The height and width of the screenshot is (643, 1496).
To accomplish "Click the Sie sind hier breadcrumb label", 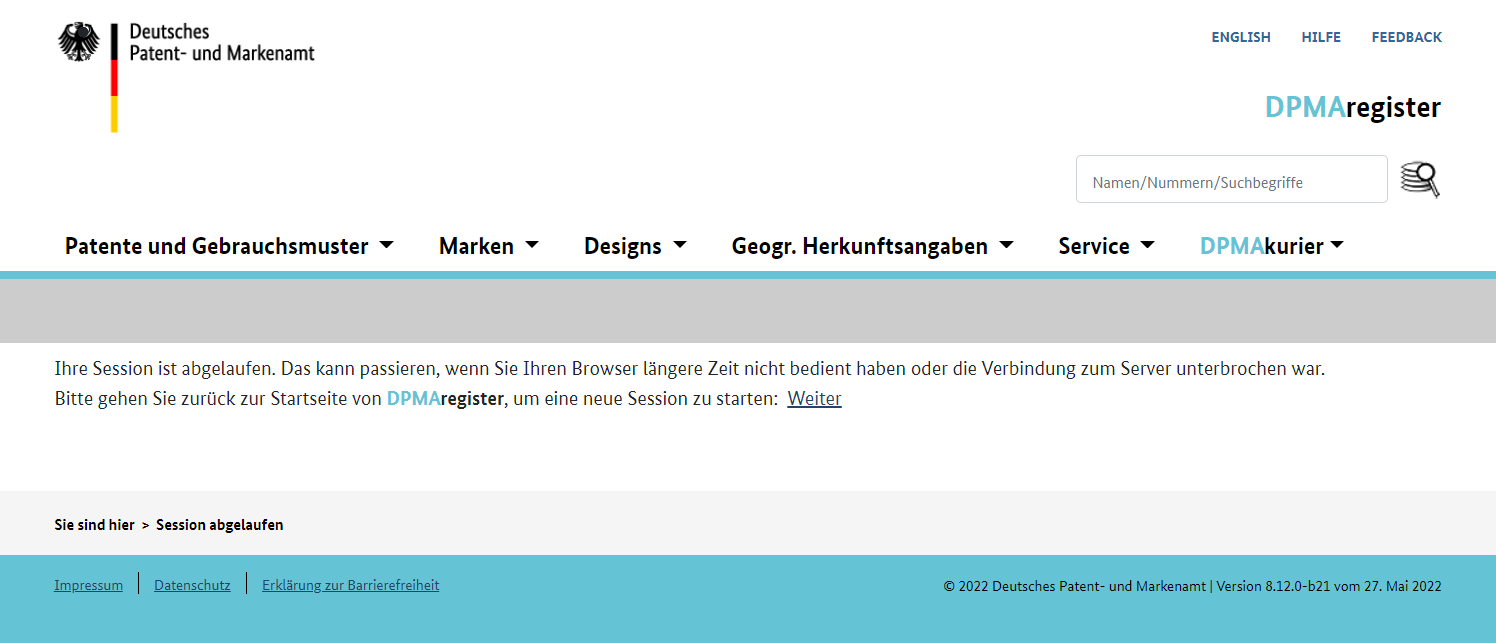I will pos(94,525).
